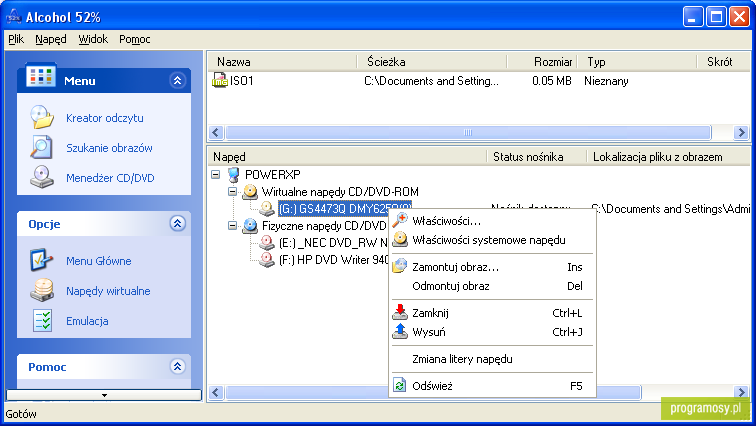
Task: Open the Emulacja options link
Action: pos(87,321)
